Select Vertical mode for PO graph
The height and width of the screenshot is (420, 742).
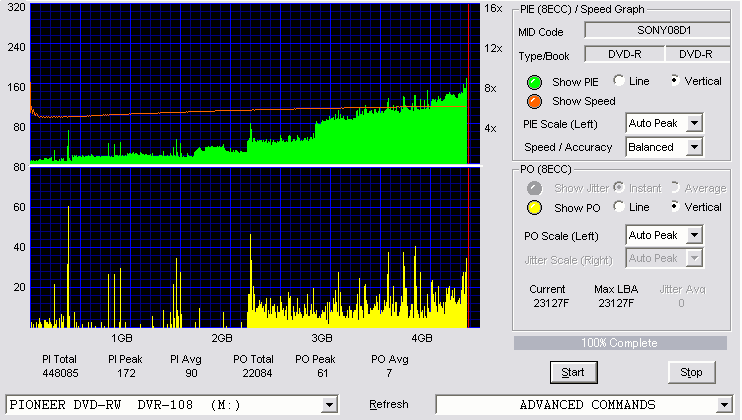point(675,207)
